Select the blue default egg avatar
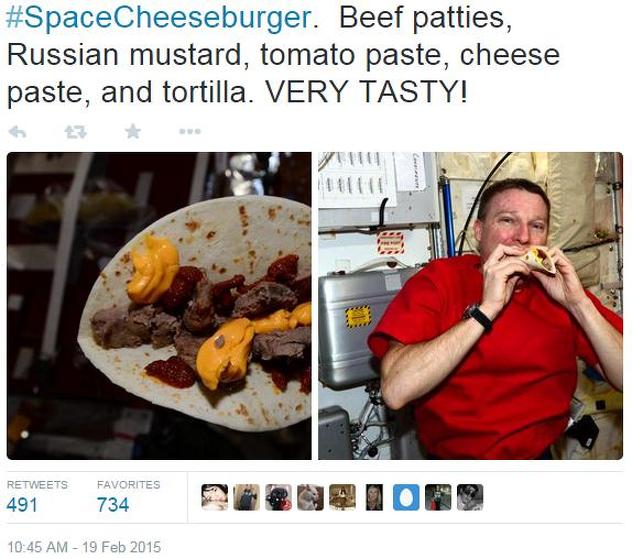The height and width of the screenshot is (559, 632). pyautogui.click(x=406, y=497)
